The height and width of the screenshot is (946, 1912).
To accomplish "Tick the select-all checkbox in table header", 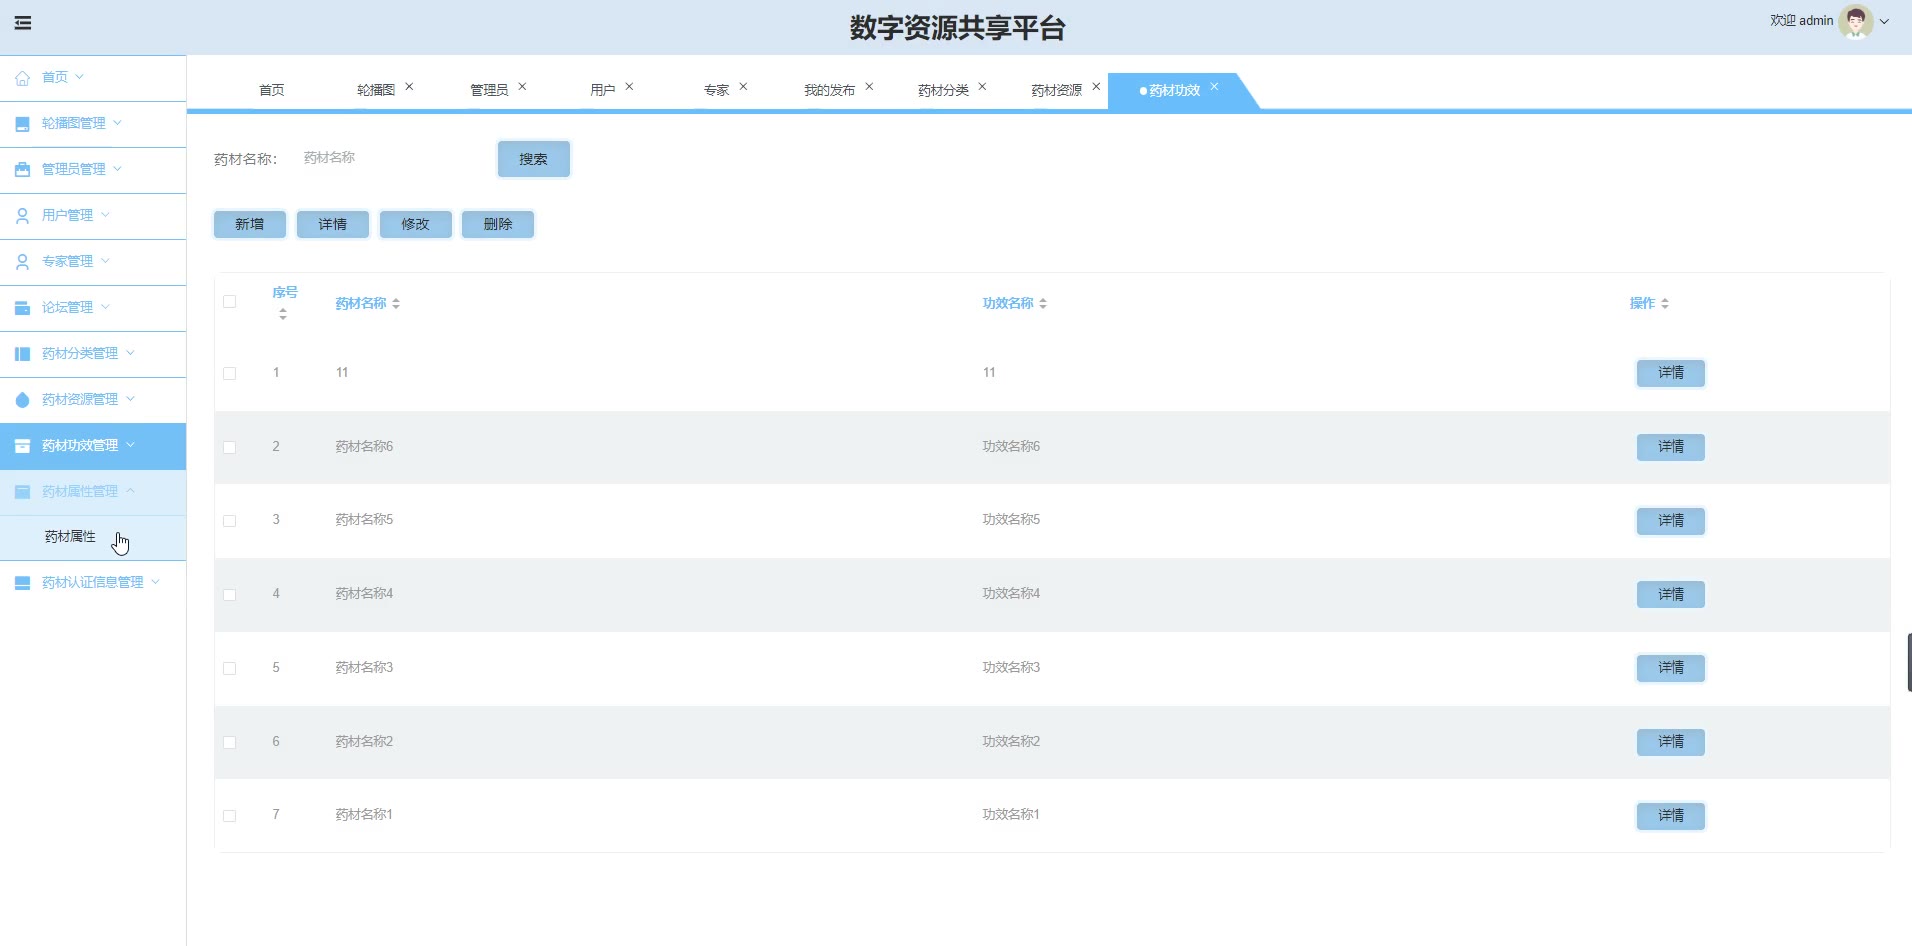I will click(230, 302).
